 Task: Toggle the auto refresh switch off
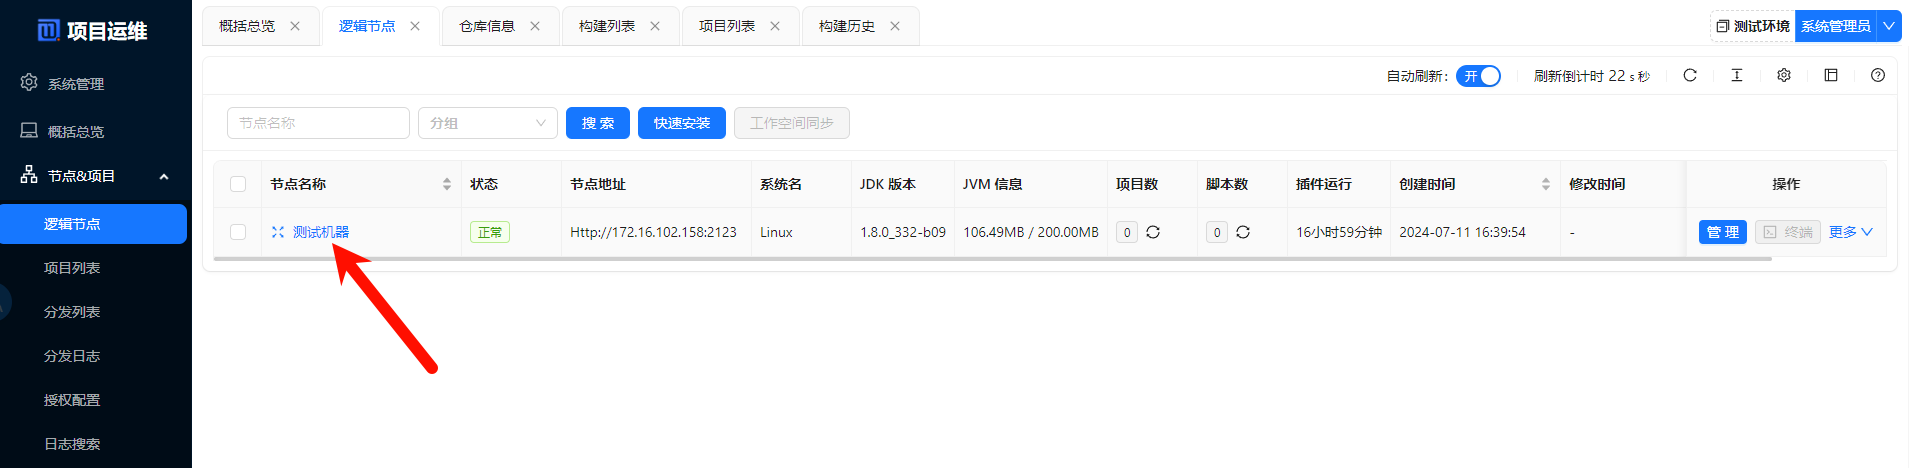[1478, 76]
